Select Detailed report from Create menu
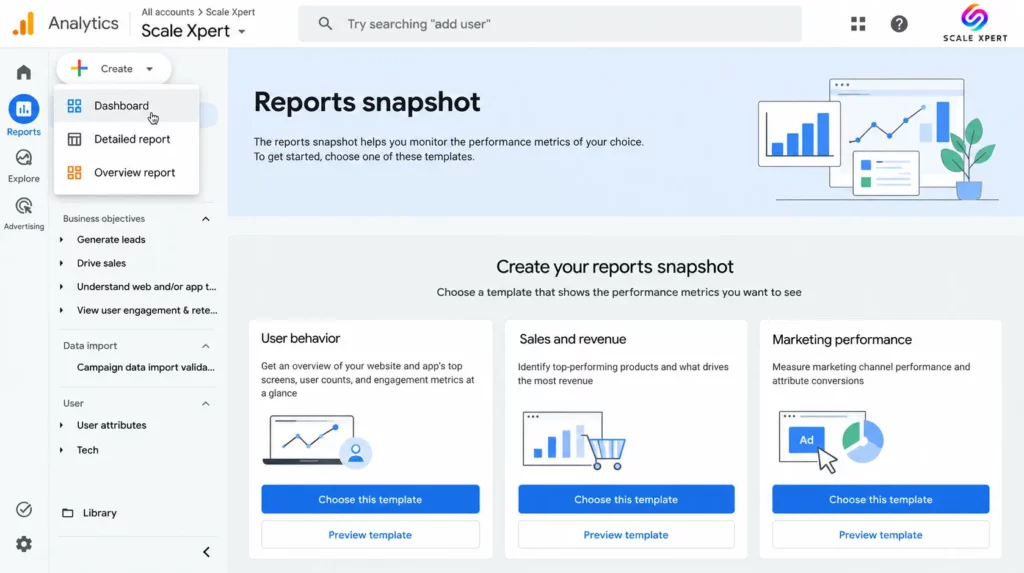Screen dimensions: 1024x573 (127, 139)
